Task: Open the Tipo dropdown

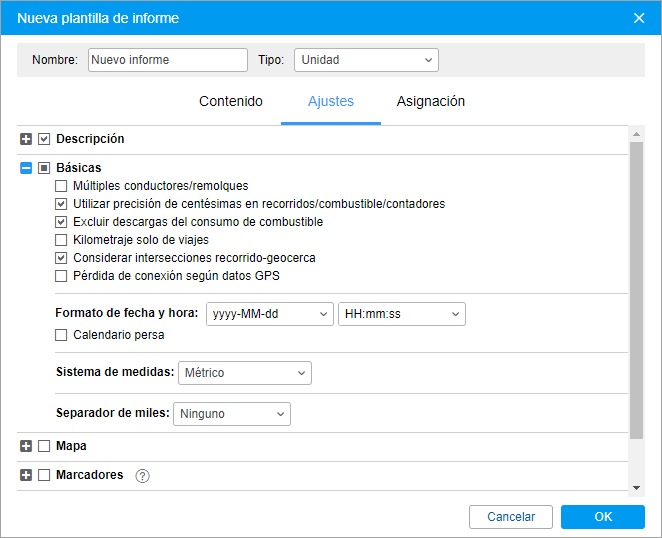Action: coord(366,60)
